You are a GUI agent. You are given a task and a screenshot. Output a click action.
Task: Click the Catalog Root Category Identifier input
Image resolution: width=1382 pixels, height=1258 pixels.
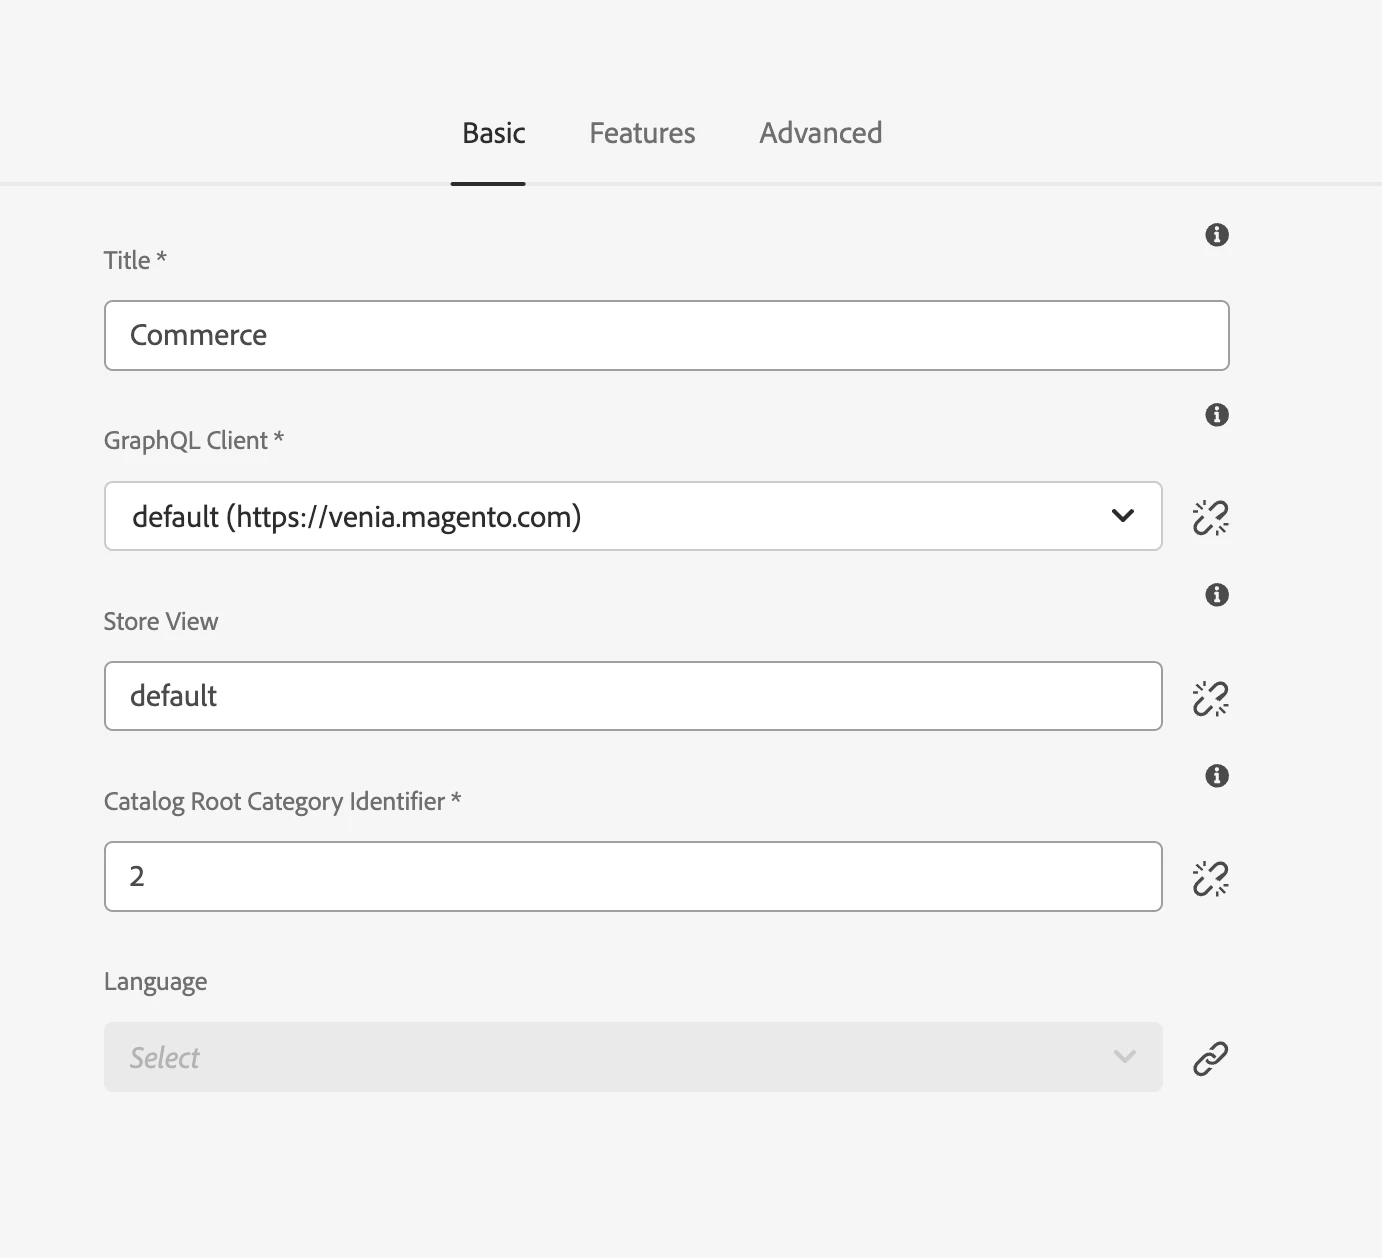(x=632, y=877)
